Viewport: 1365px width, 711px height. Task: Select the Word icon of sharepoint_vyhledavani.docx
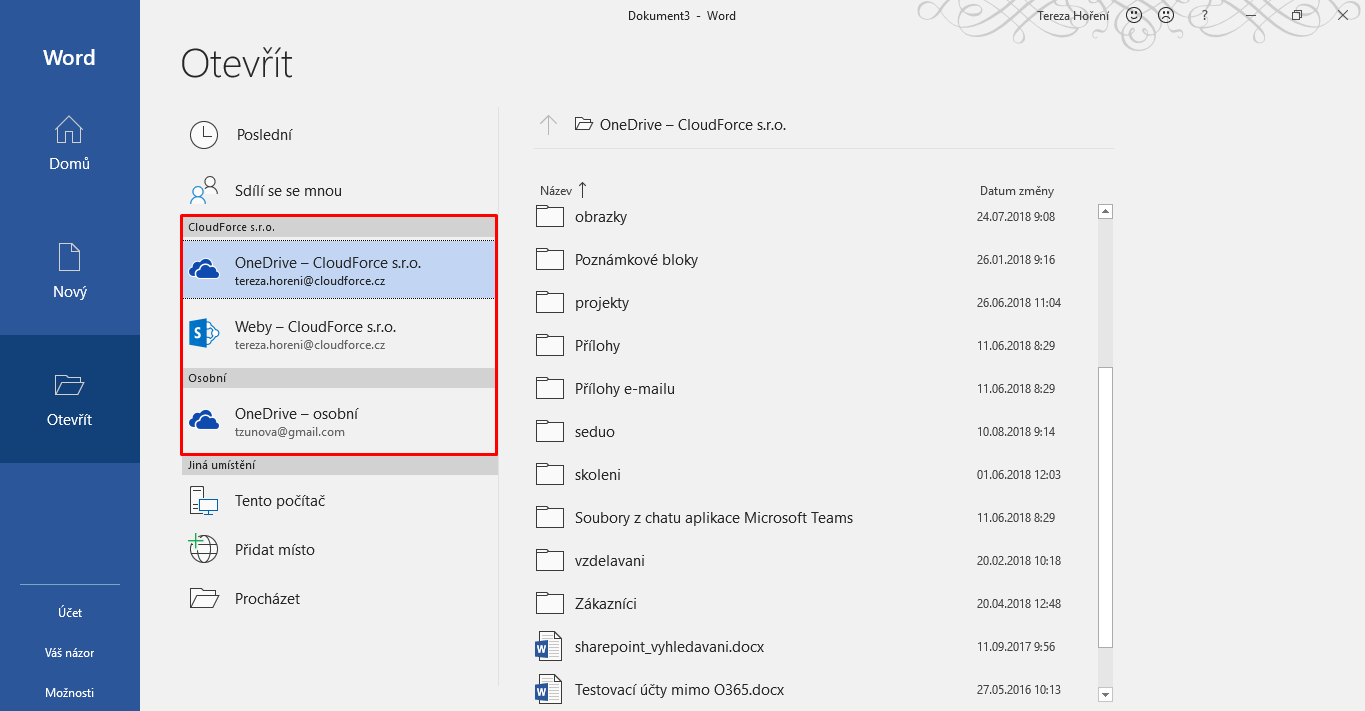pos(549,647)
